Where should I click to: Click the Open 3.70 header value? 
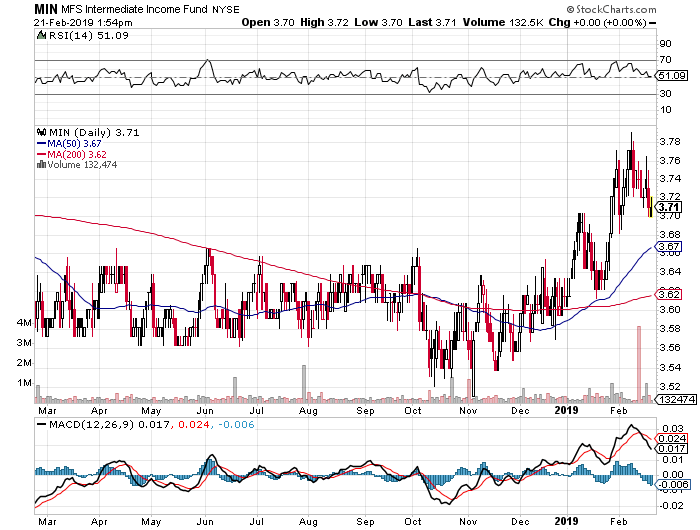click(268, 22)
